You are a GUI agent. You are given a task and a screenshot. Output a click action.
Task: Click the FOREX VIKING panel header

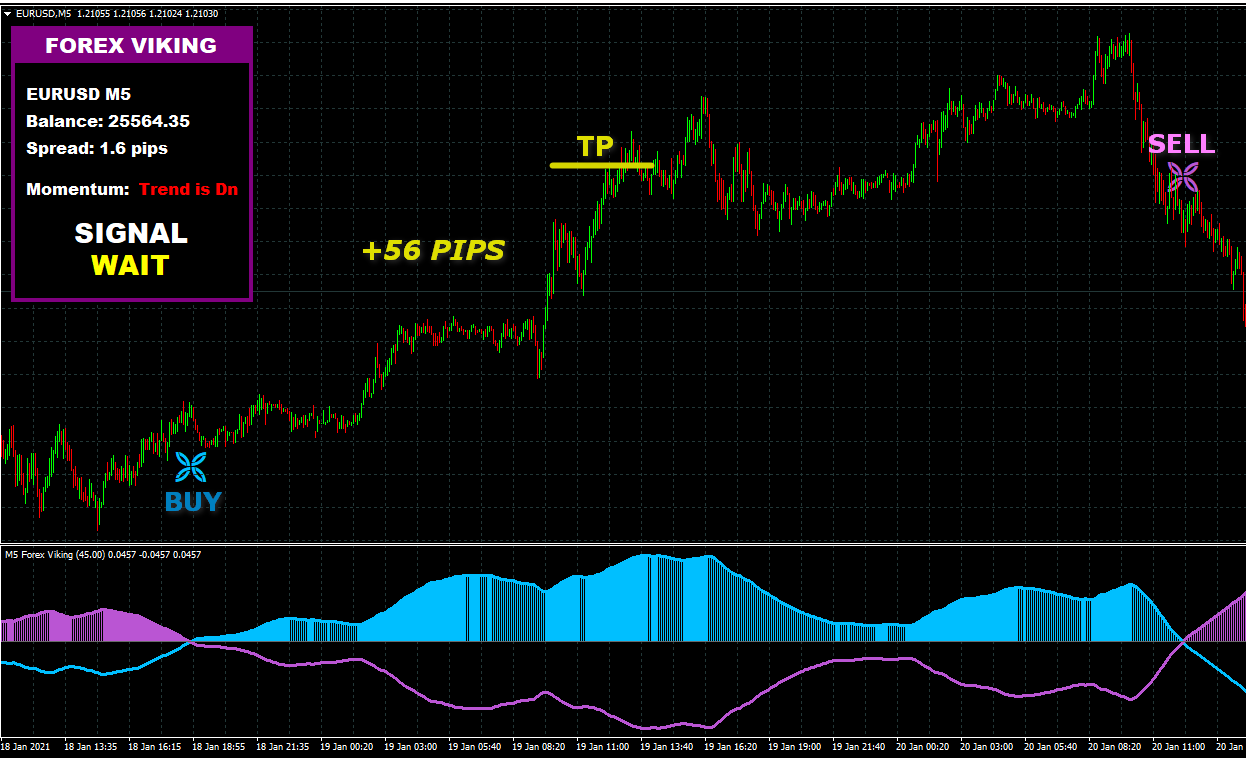131,46
